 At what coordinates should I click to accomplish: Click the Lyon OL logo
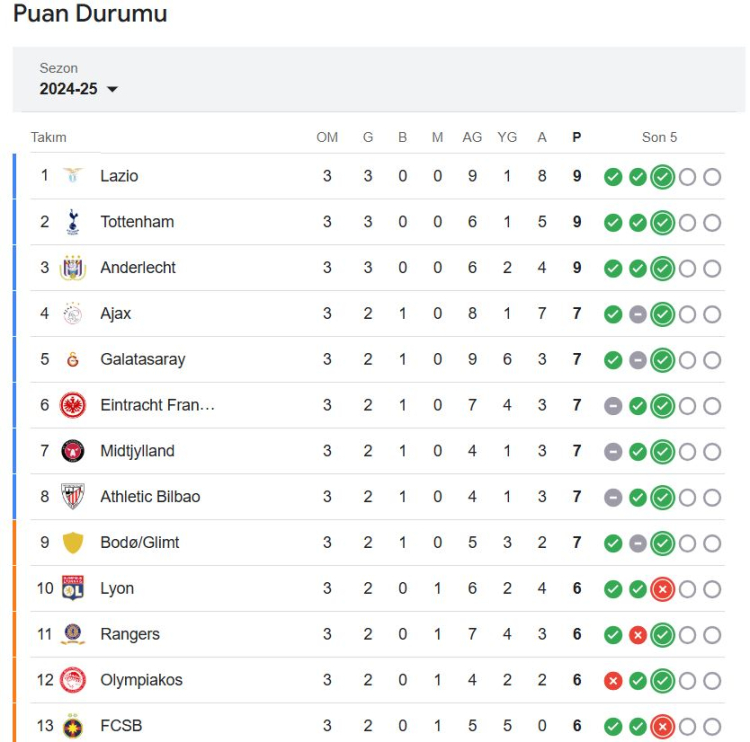tap(73, 588)
